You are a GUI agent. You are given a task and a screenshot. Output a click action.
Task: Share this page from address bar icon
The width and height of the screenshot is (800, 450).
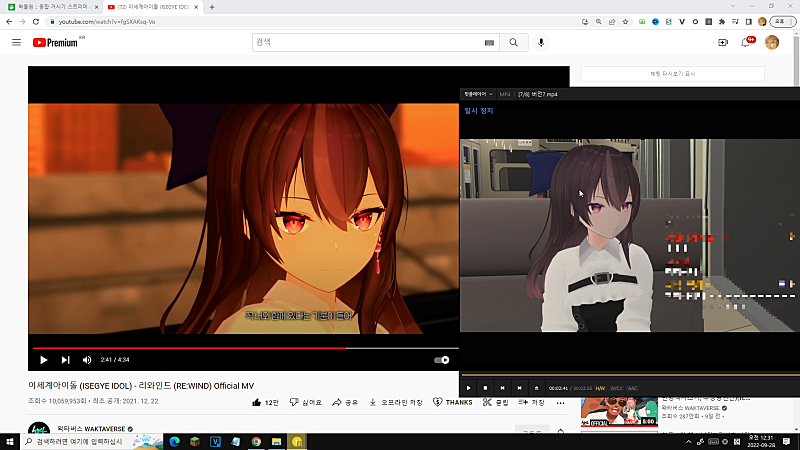(612, 22)
